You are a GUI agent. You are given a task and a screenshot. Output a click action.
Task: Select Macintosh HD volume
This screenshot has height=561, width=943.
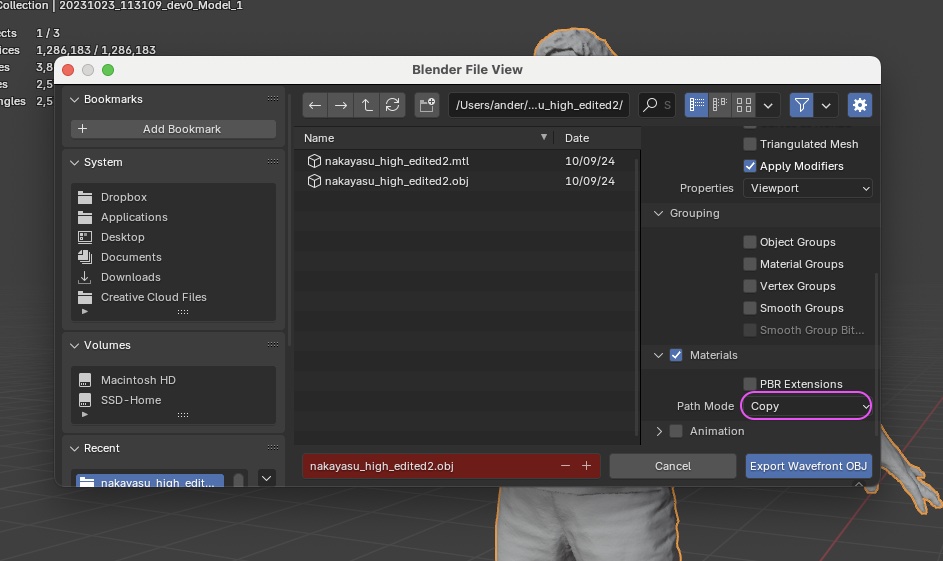click(x=138, y=380)
